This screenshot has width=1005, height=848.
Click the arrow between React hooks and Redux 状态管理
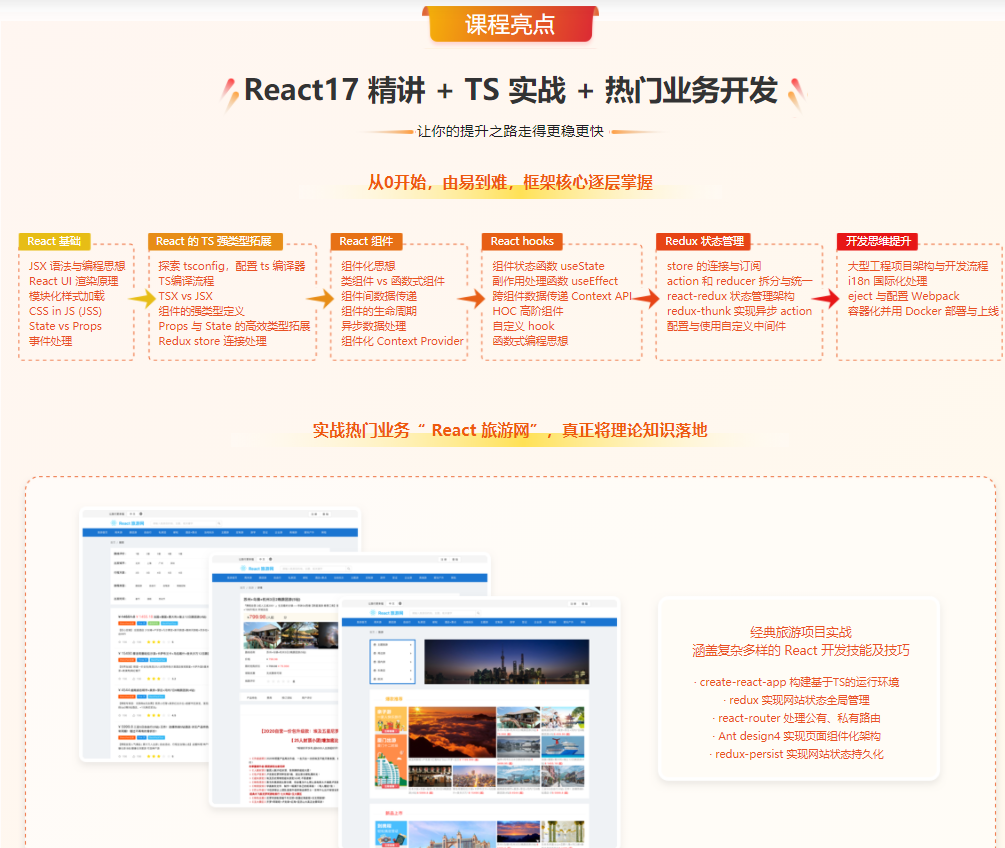(x=645, y=298)
